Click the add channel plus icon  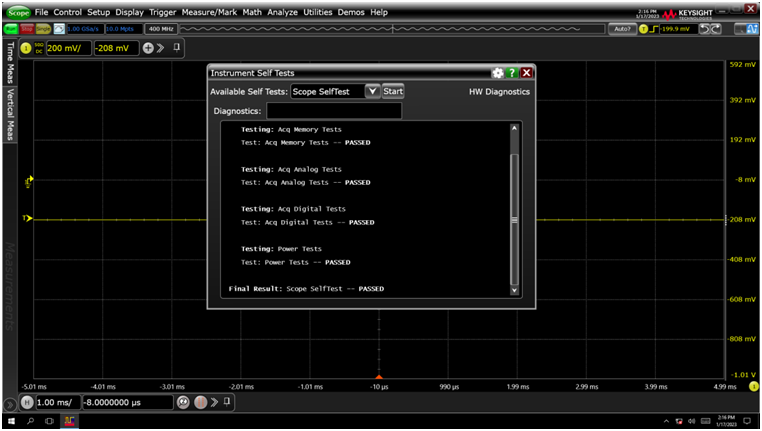[148, 48]
